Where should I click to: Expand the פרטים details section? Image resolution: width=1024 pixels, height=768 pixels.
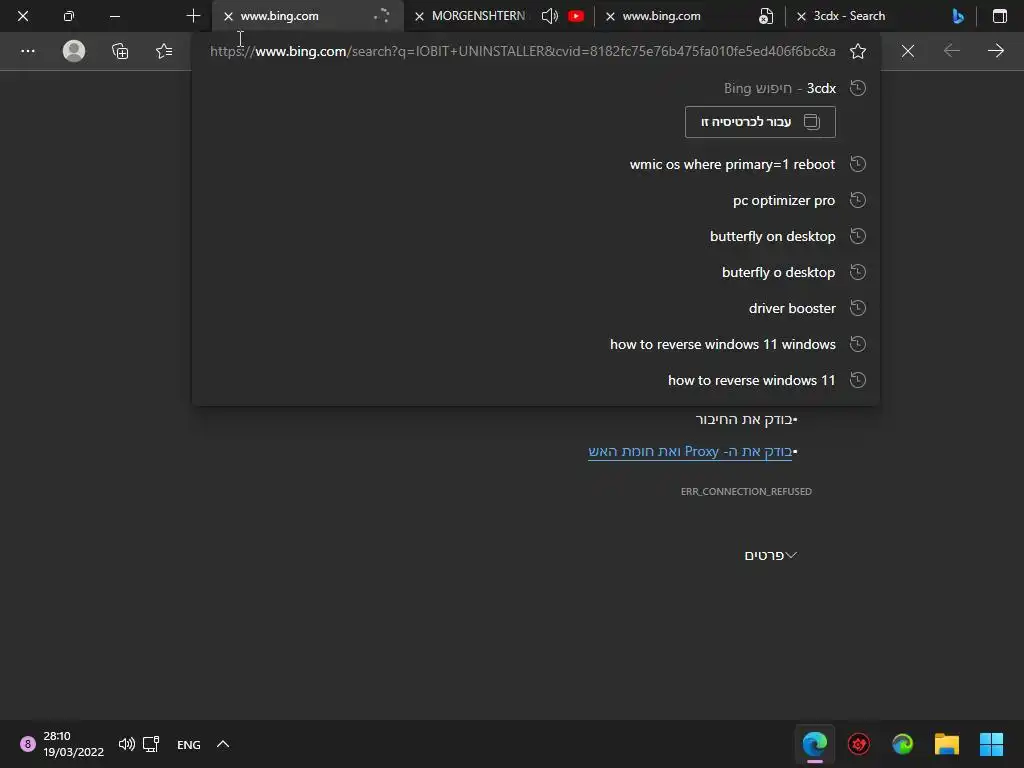(771, 555)
